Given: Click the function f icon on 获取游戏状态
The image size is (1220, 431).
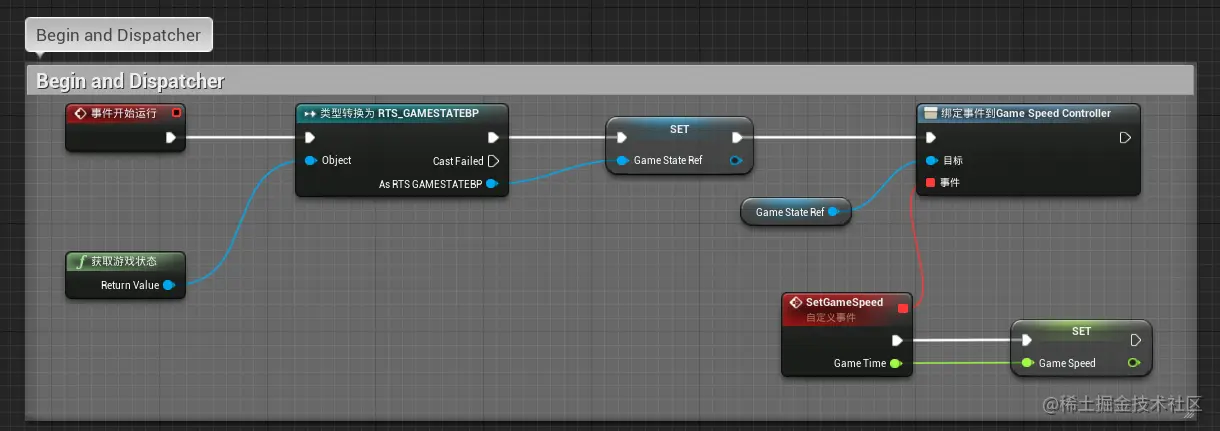Looking at the screenshot, I should pyautogui.click(x=80, y=262).
